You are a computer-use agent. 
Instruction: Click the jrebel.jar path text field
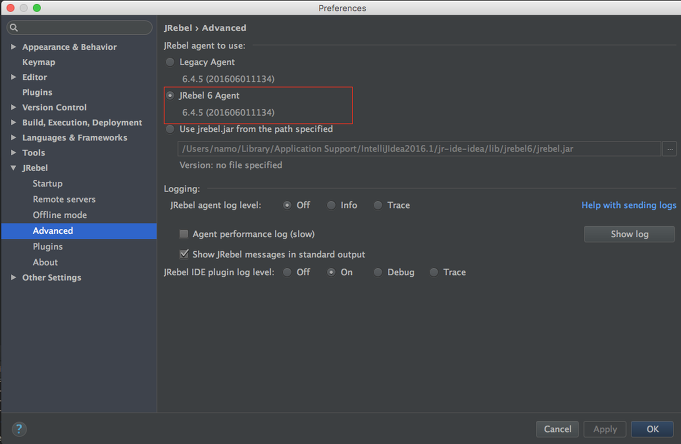click(x=419, y=149)
